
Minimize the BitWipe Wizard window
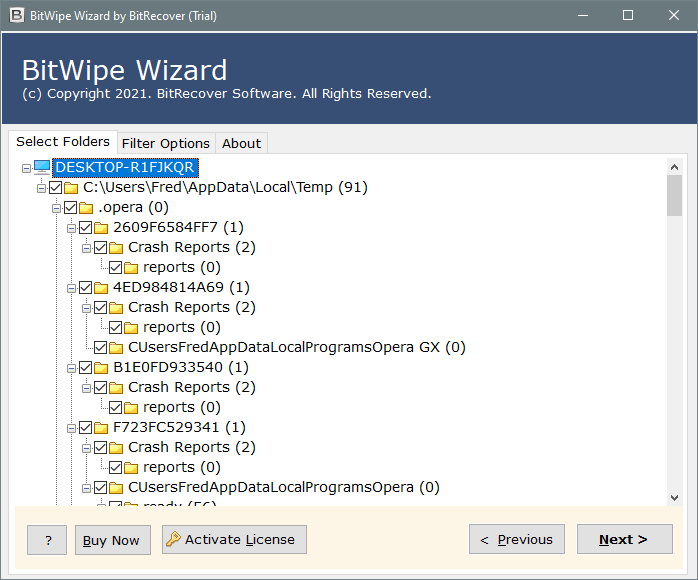(583, 16)
